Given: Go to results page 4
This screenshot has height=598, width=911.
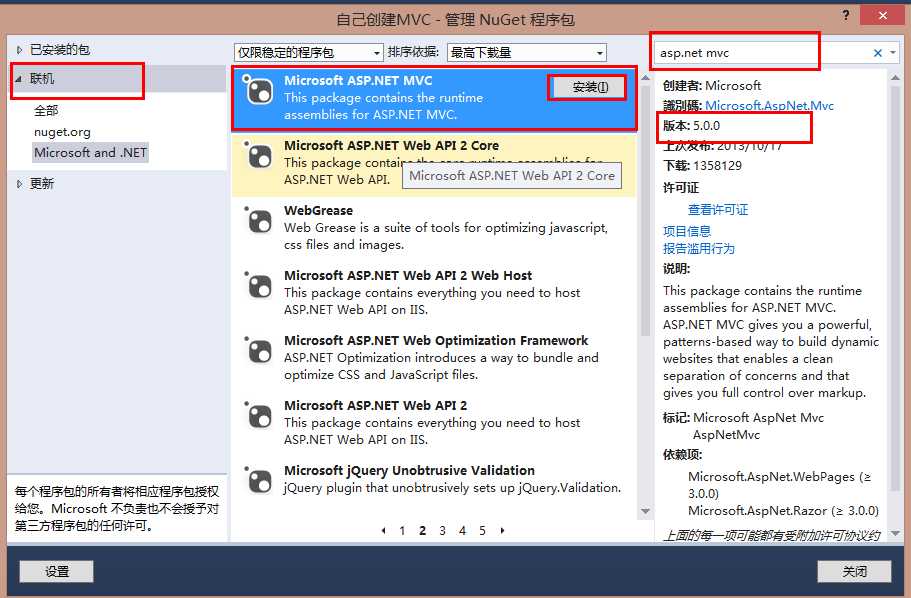Looking at the screenshot, I should coord(462,531).
